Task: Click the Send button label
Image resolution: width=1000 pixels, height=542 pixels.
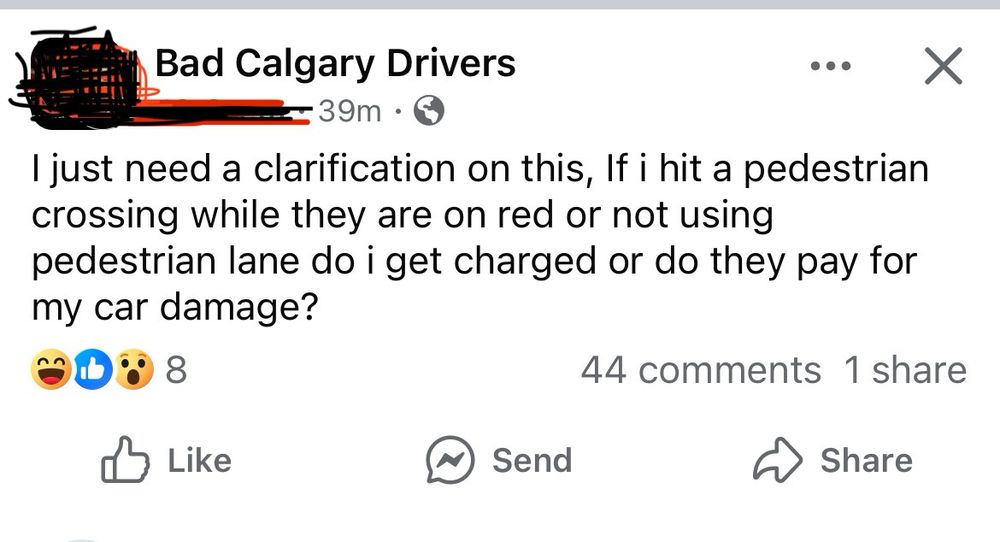Action: (x=532, y=460)
